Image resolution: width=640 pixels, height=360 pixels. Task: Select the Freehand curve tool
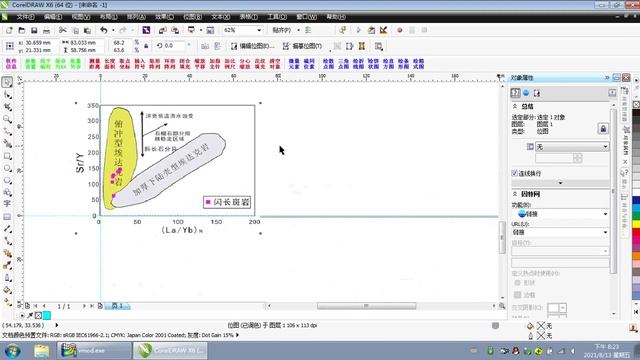[7, 131]
